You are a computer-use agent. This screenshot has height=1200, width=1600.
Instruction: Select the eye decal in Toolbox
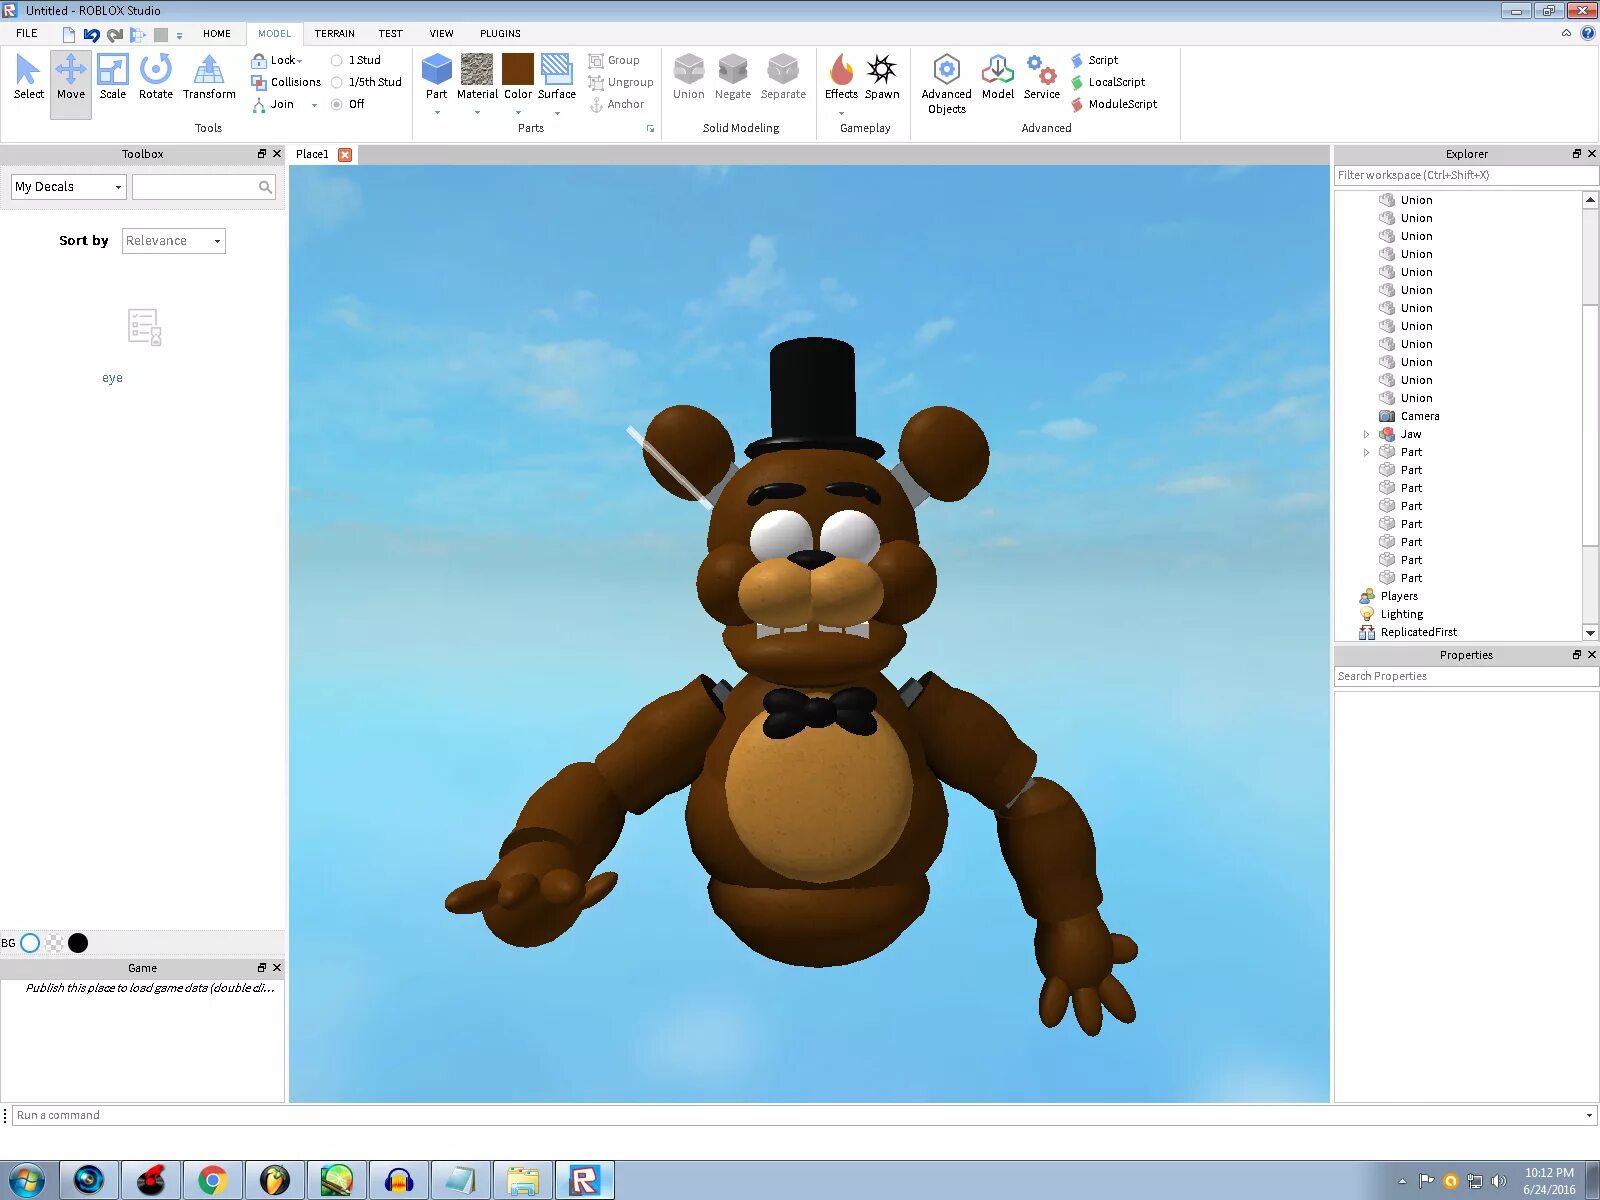144,328
